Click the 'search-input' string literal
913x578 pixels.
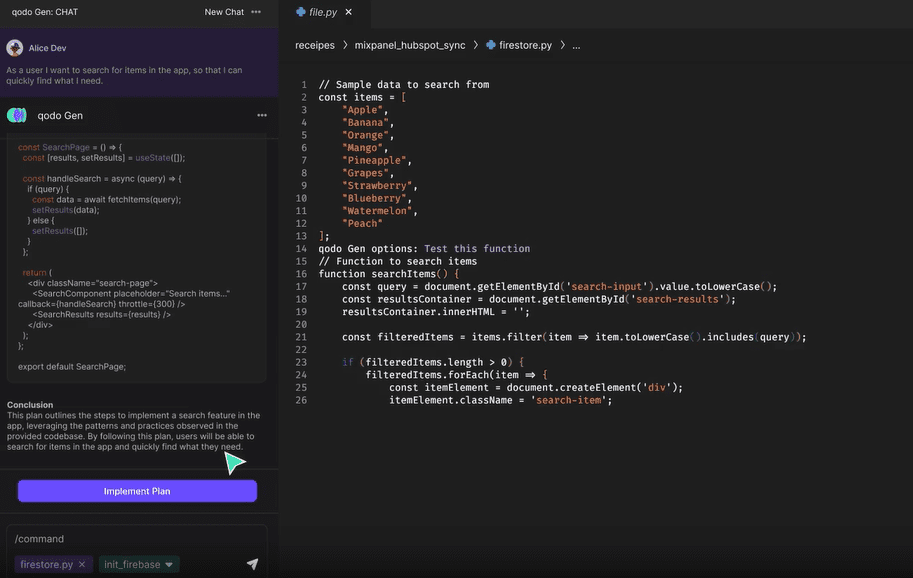click(606, 286)
